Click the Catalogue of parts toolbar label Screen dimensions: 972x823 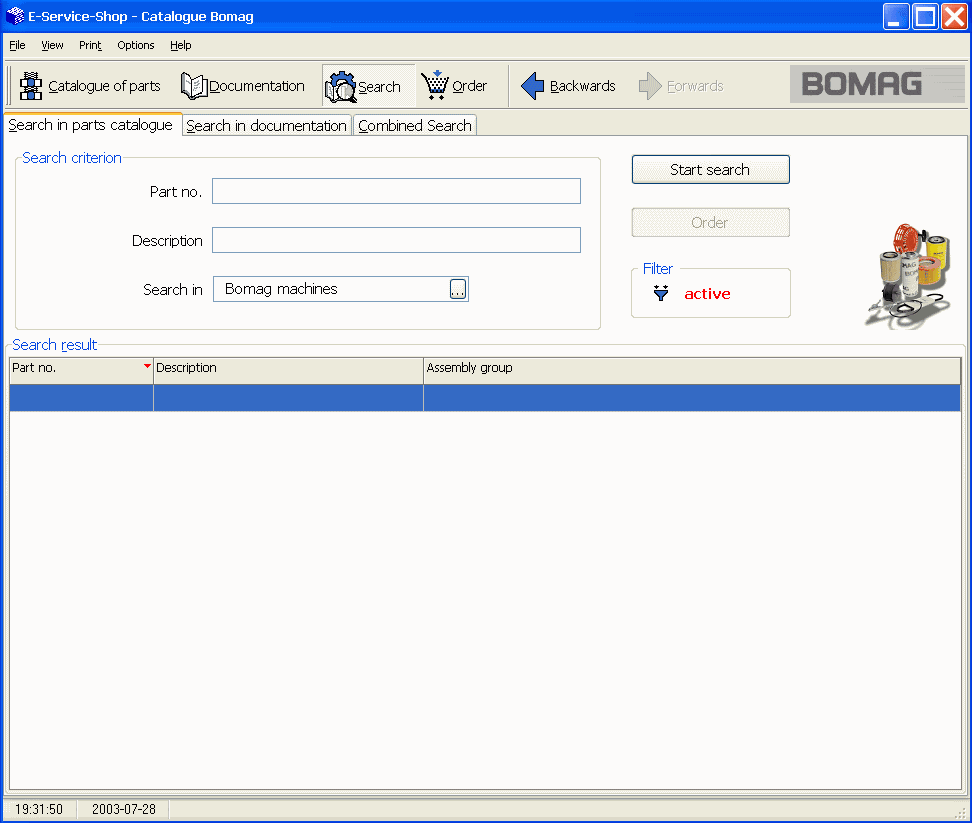[104, 86]
